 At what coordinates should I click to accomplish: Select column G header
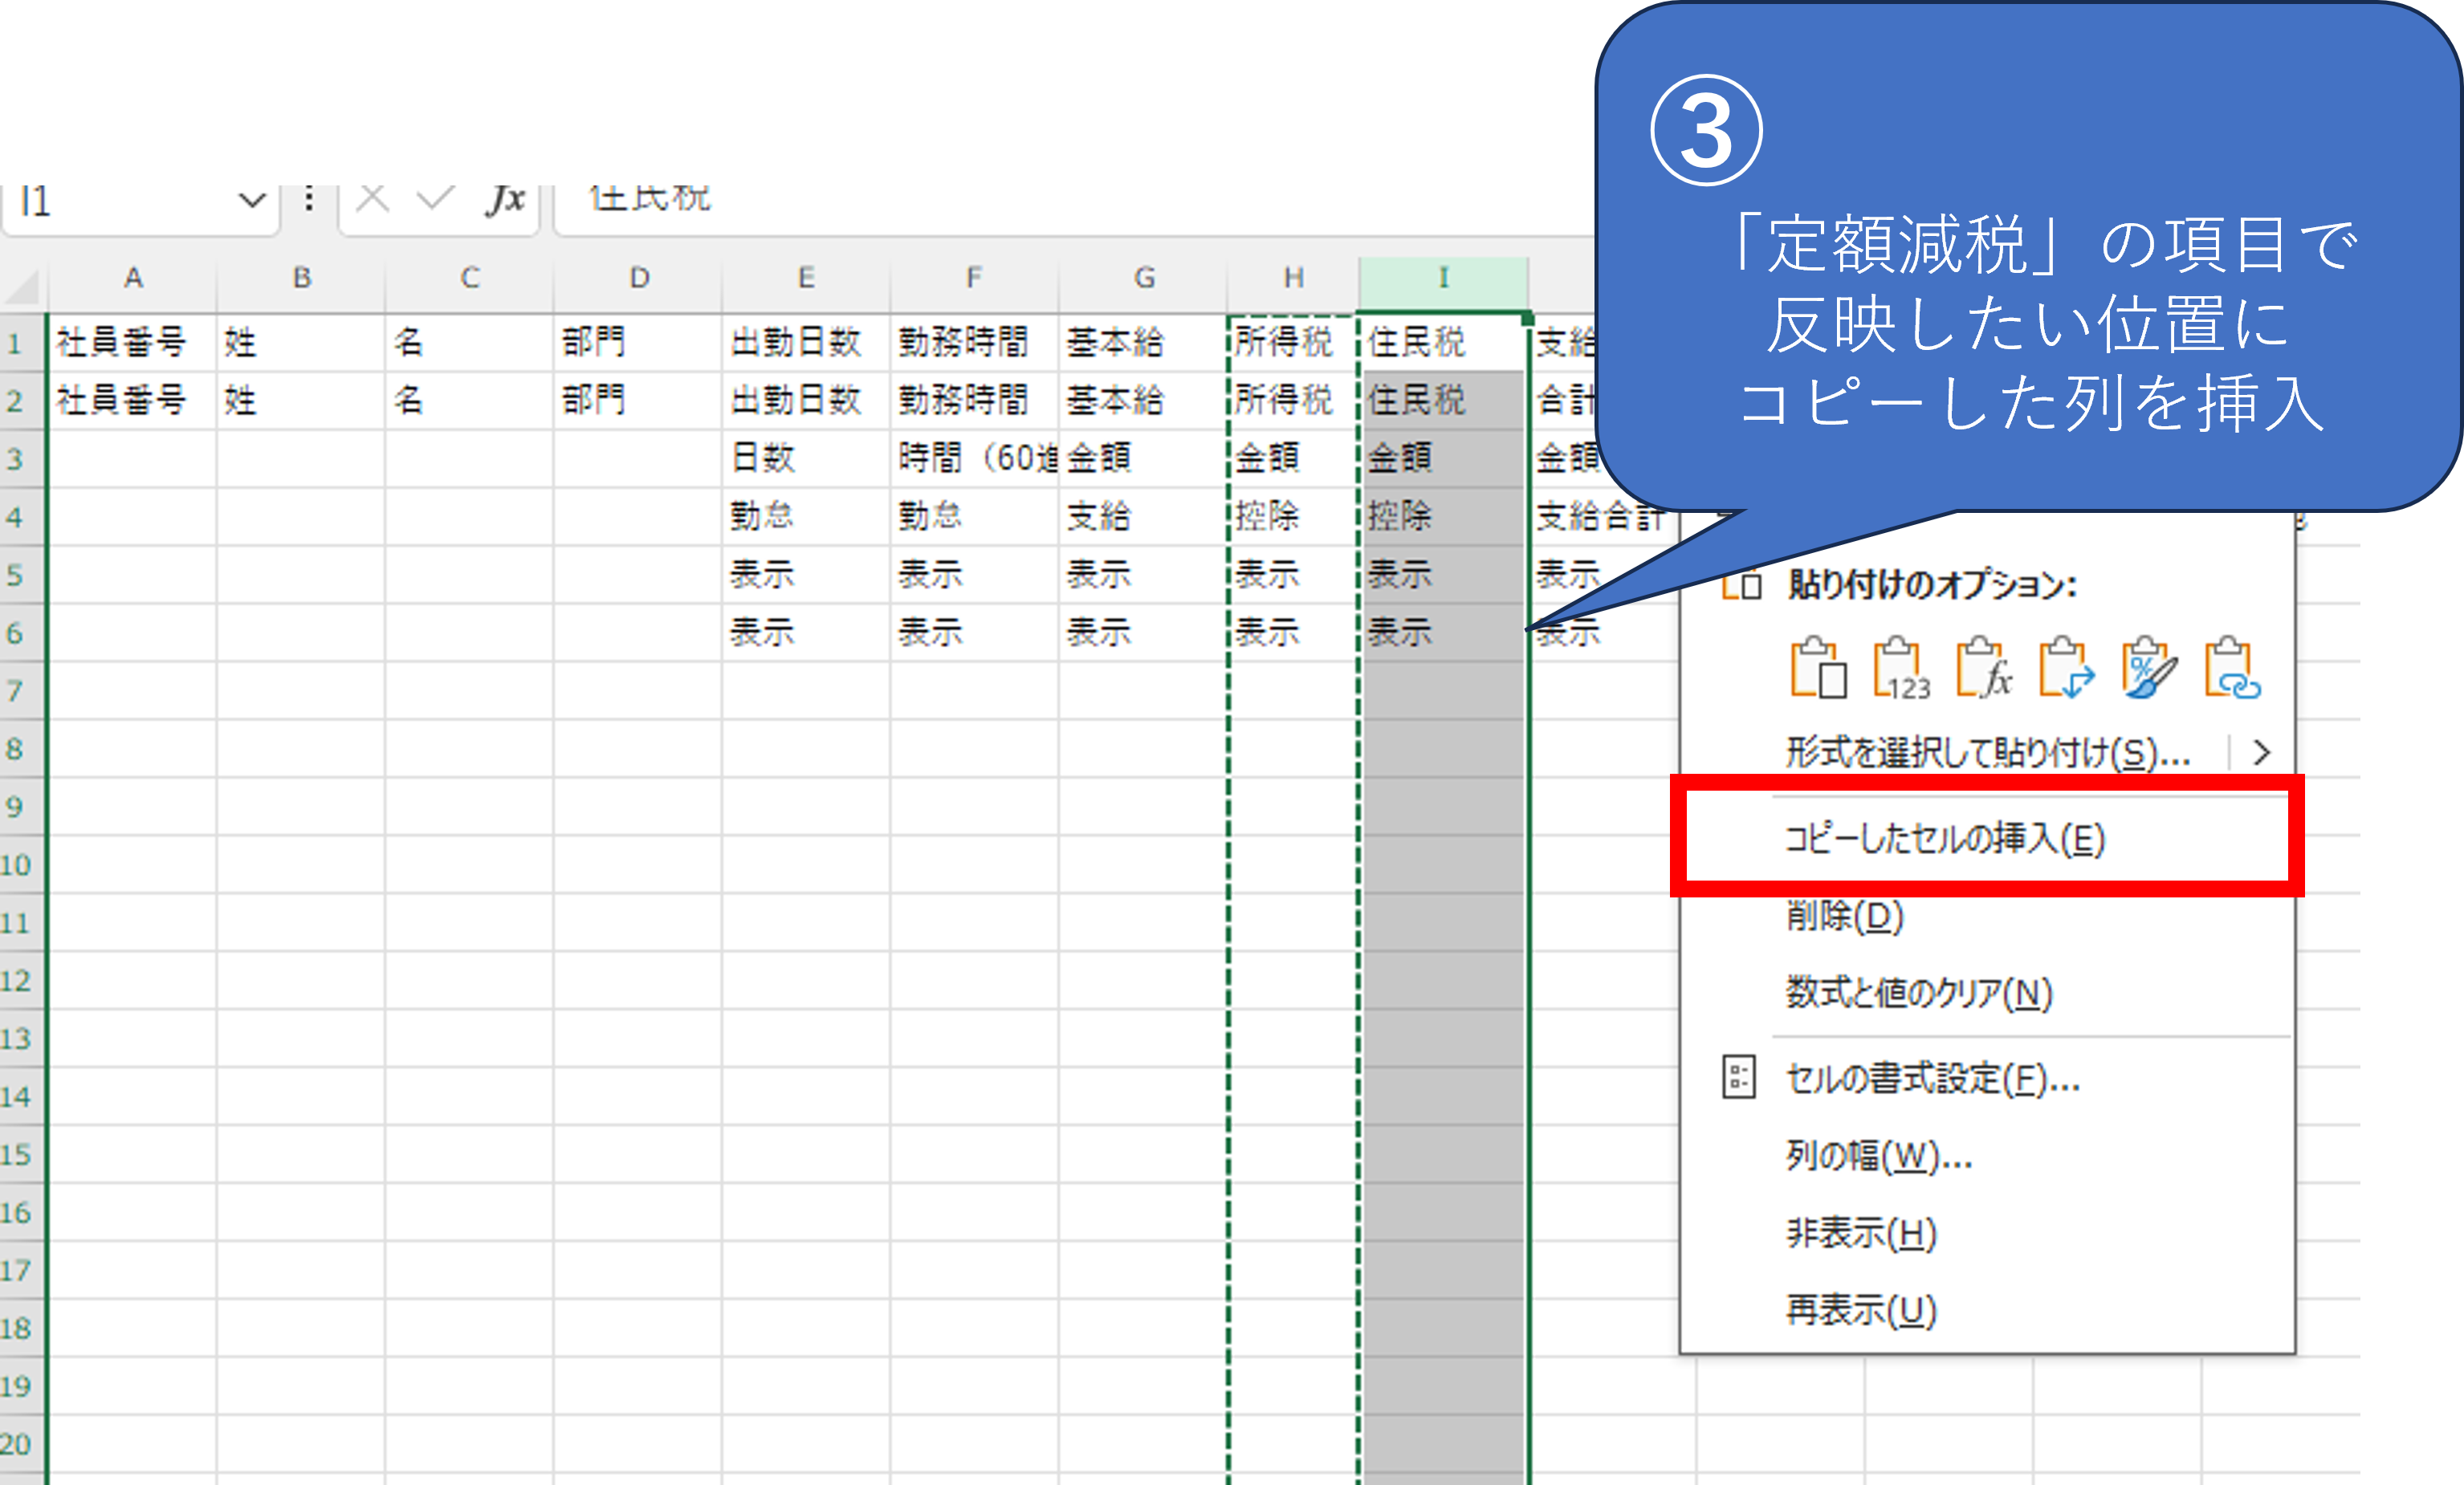tap(1143, 278)
